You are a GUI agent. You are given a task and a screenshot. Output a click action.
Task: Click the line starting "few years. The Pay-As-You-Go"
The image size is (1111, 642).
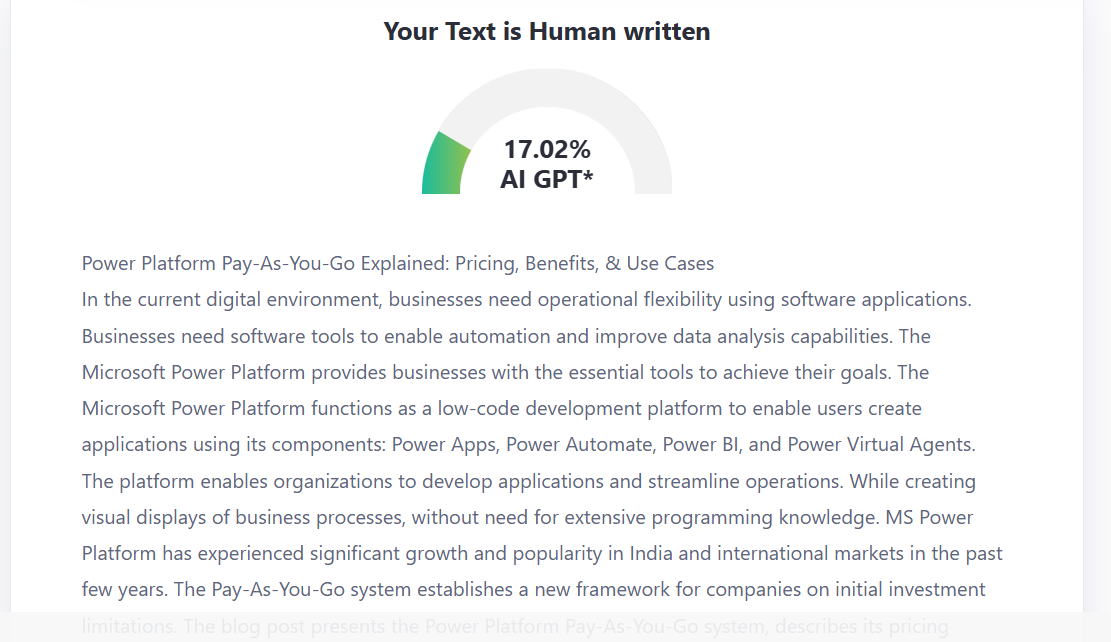533,589
